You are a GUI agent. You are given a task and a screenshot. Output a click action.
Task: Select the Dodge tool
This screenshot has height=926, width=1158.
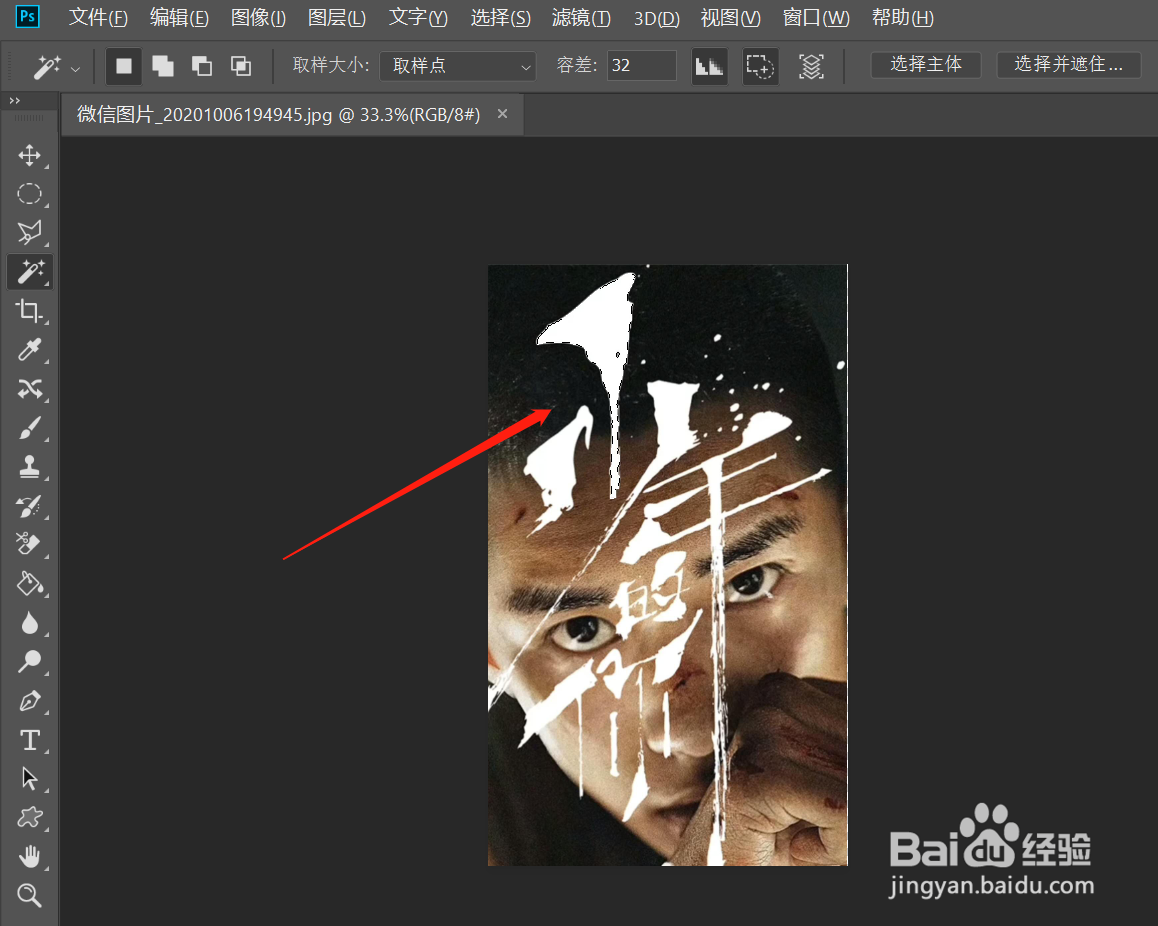coord(30,662)
